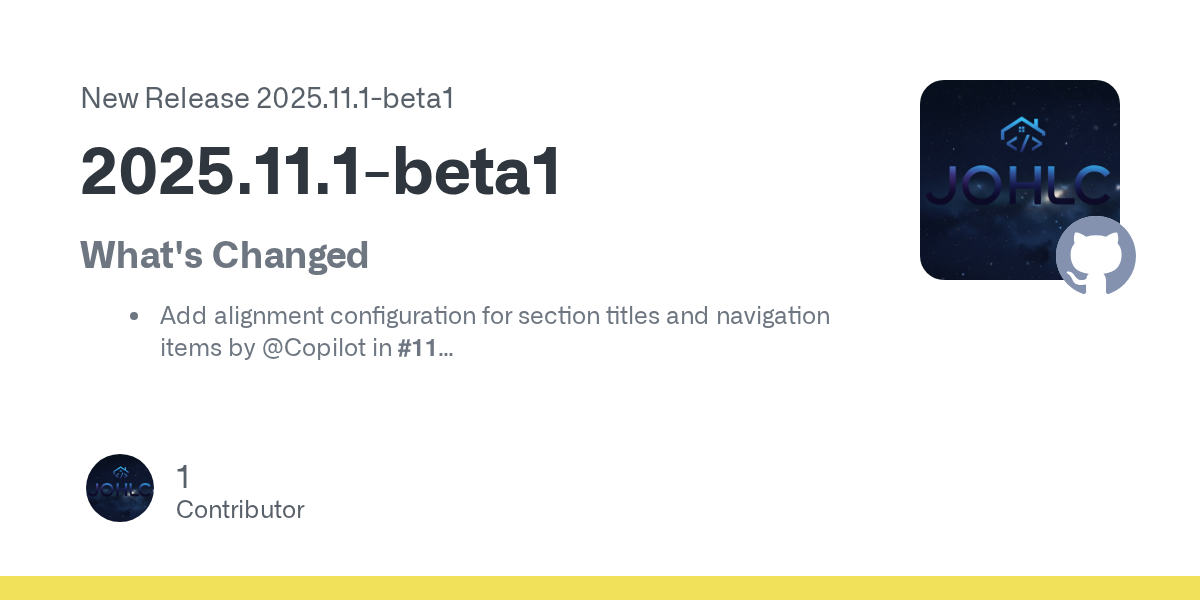The height and width of the screenshot is (600, 1200).
Task: Click the word "navigation" in changelog entry
Action: point(773,316)
